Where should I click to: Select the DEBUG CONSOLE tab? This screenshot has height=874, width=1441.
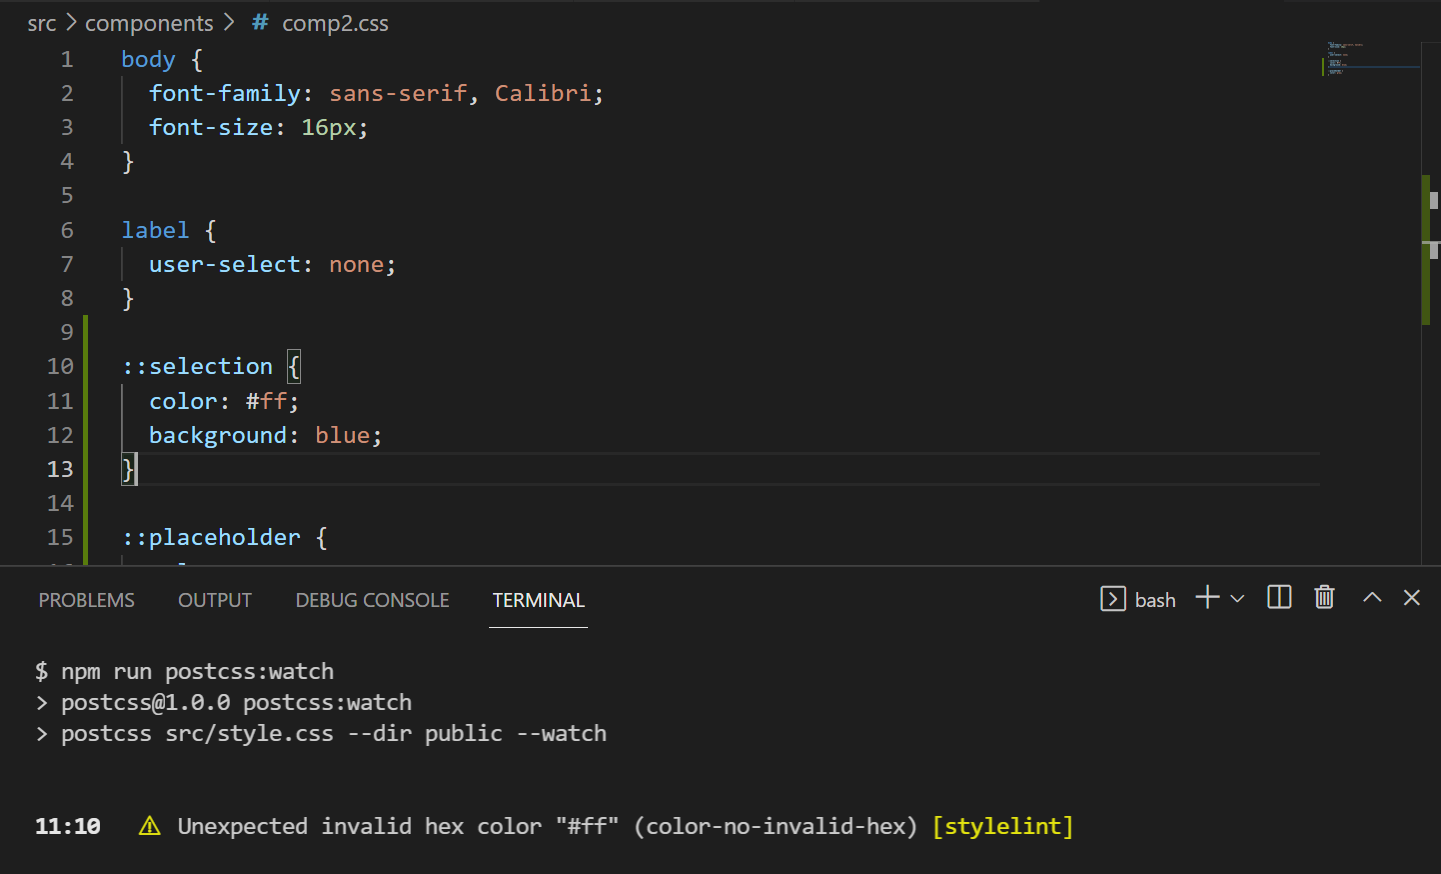tap(372, 600)
